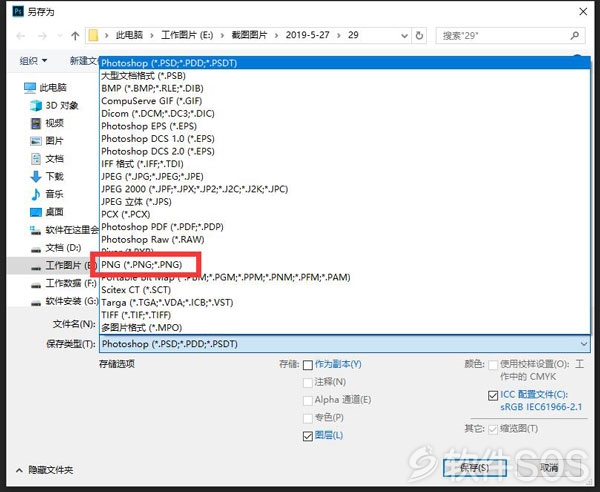Open 3D 对象 folder in sidebar
The image size is (600, 492).
point(54,105)
